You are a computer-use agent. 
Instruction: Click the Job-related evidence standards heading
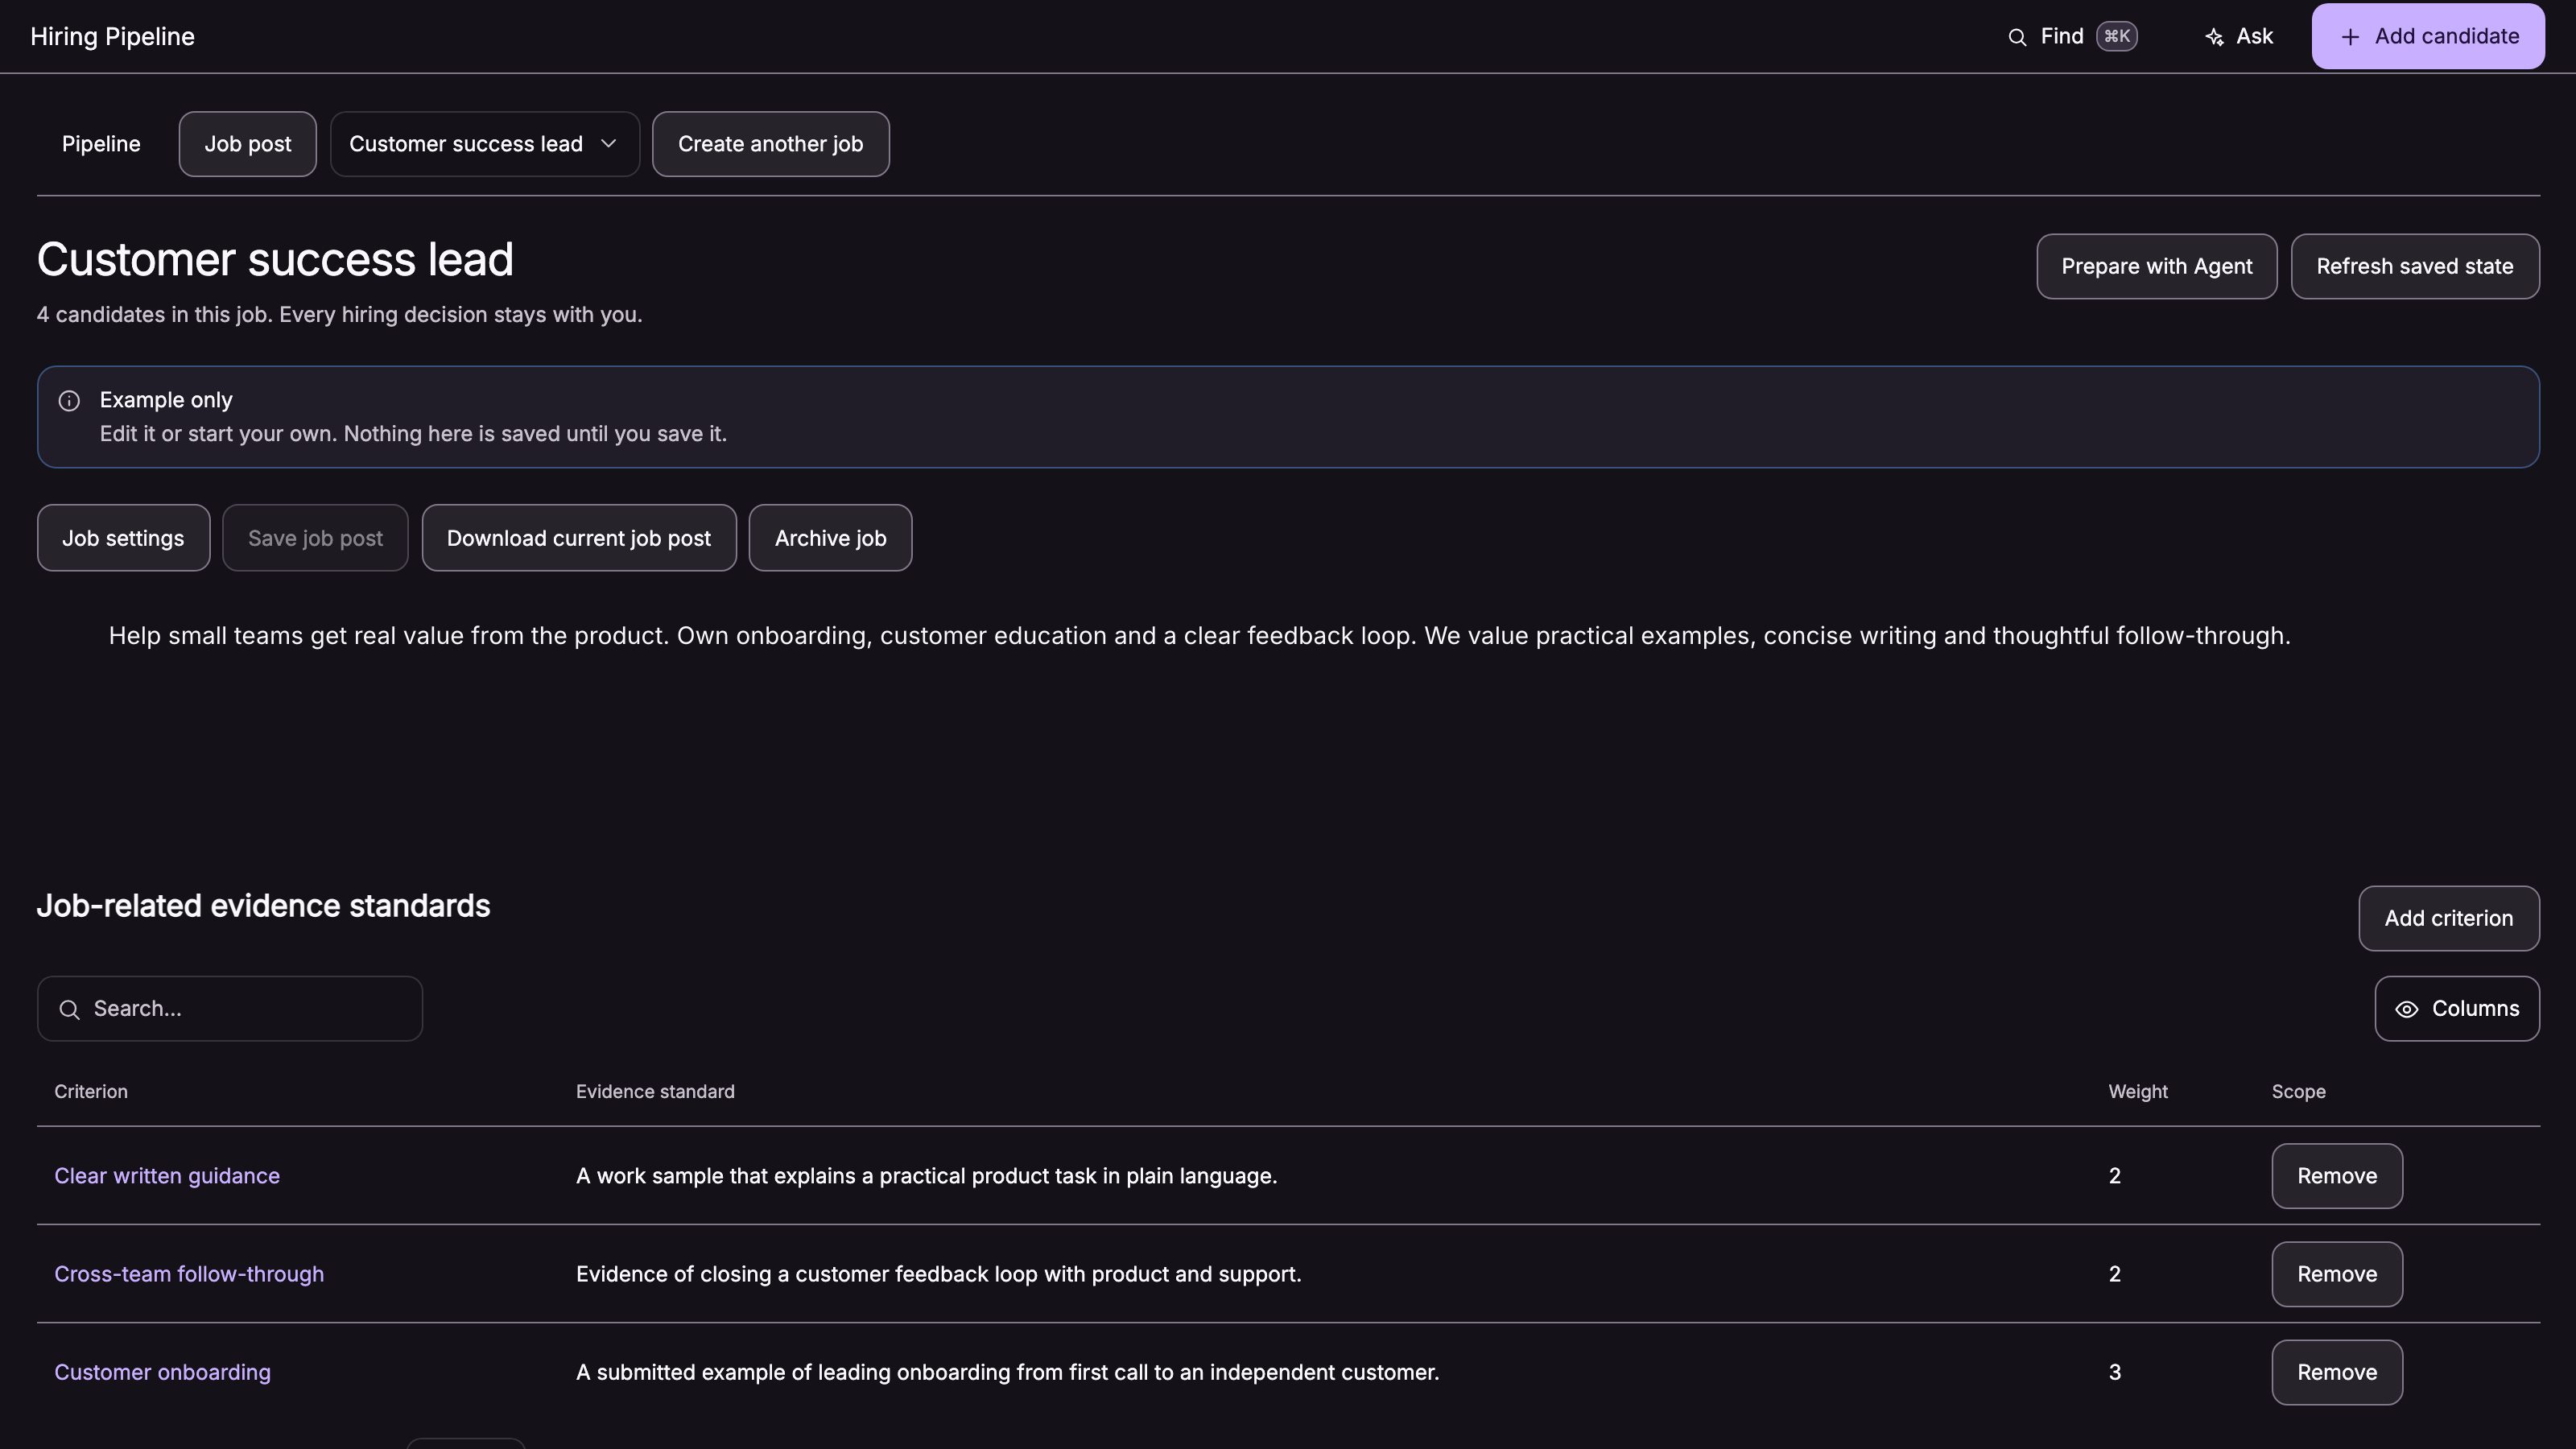tap(263, 906)
